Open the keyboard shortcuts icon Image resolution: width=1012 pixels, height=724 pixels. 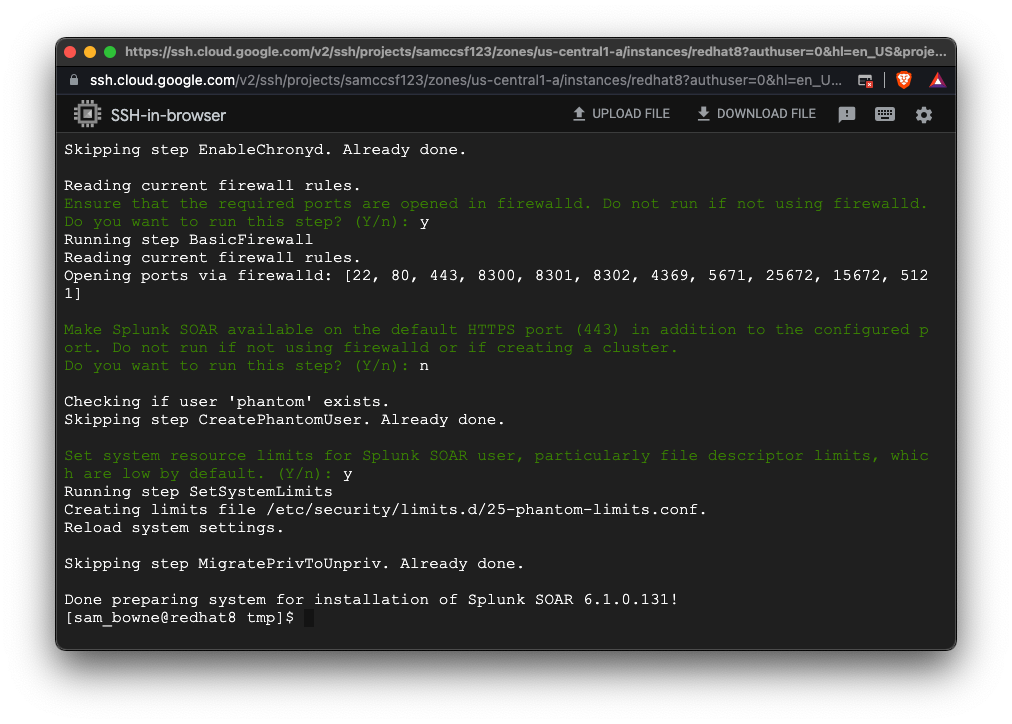pos(885,114)
